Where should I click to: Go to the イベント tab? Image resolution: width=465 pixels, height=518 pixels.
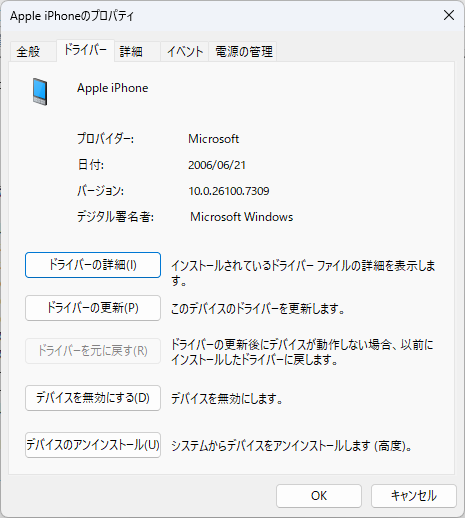(x=184, y=52)
